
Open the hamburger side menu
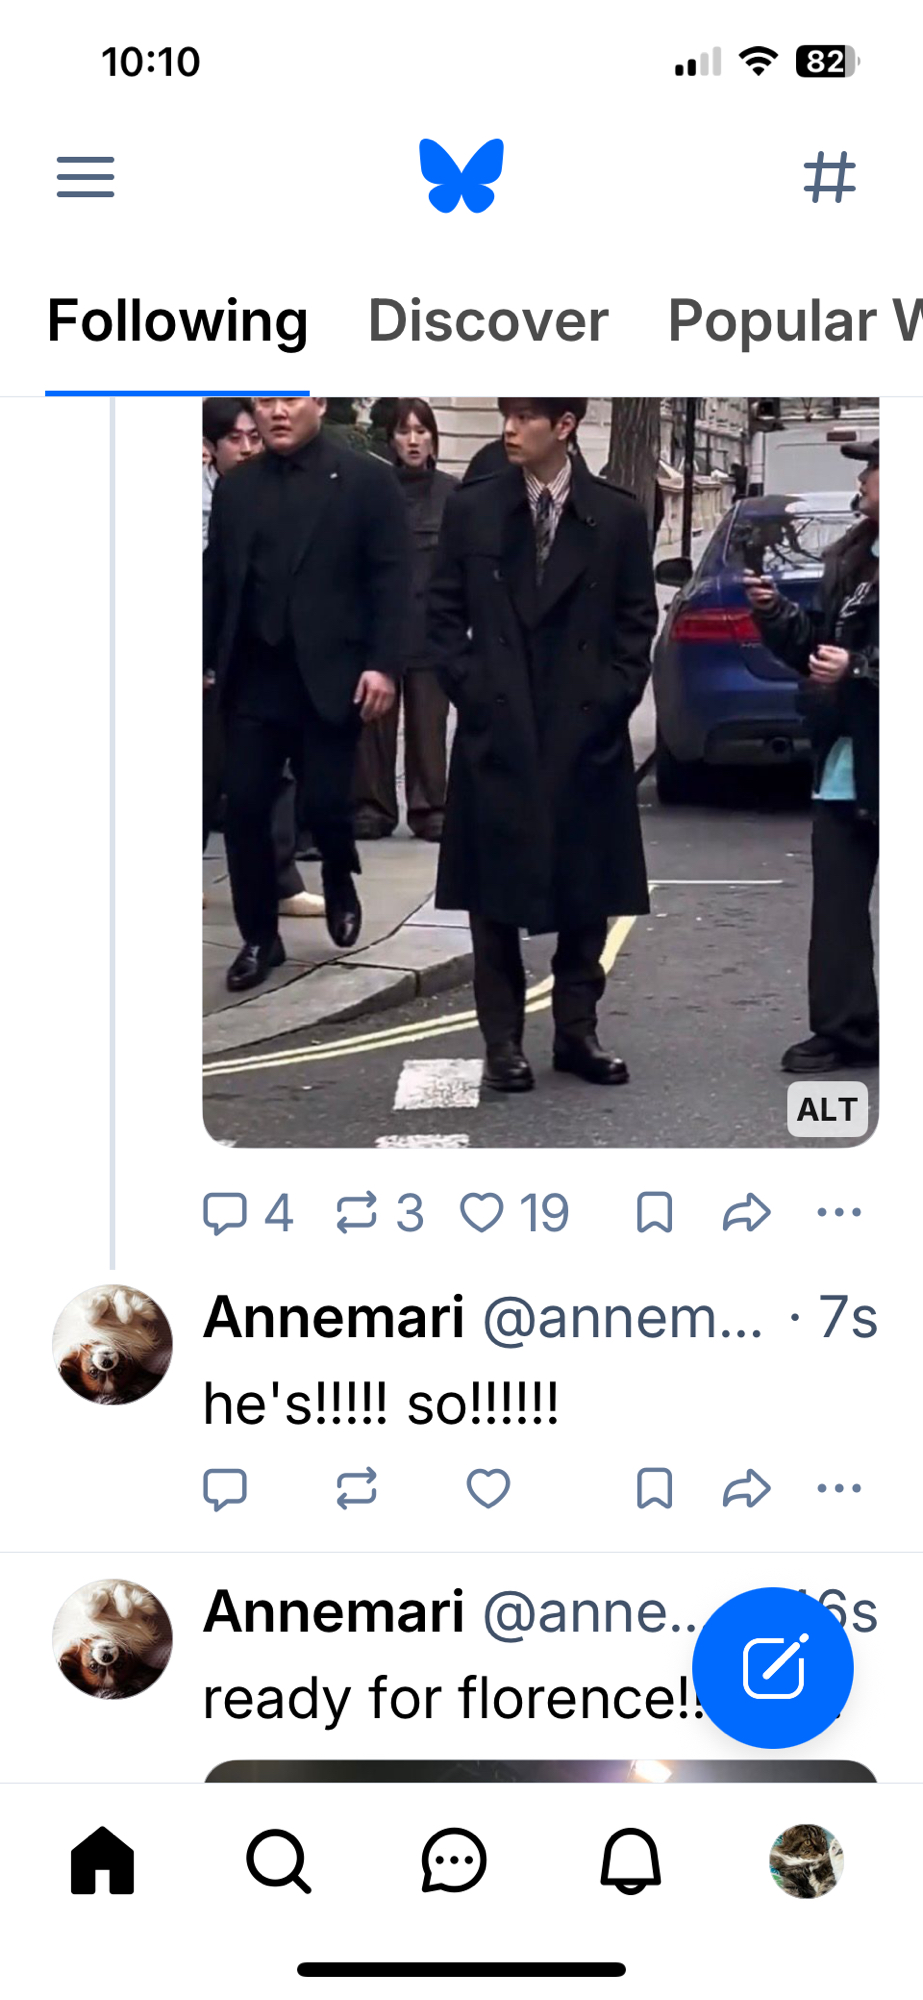click(x=86, y=177)
